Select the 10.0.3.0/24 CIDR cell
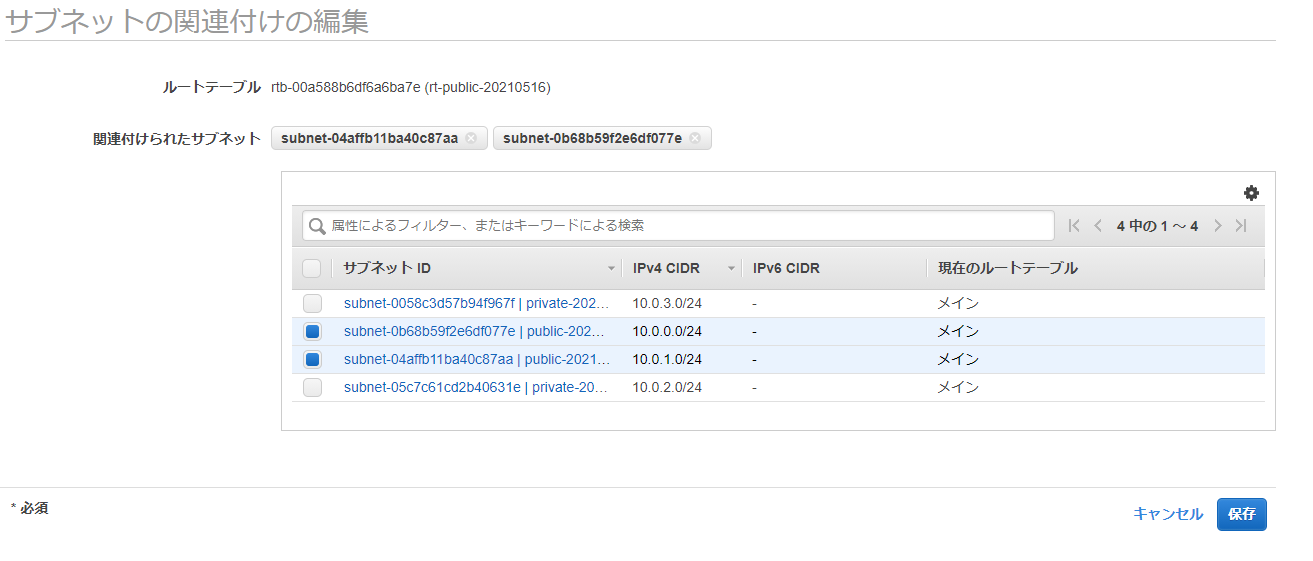Image resolution: width=1313 pixels, height=561 pixels. 667,303
